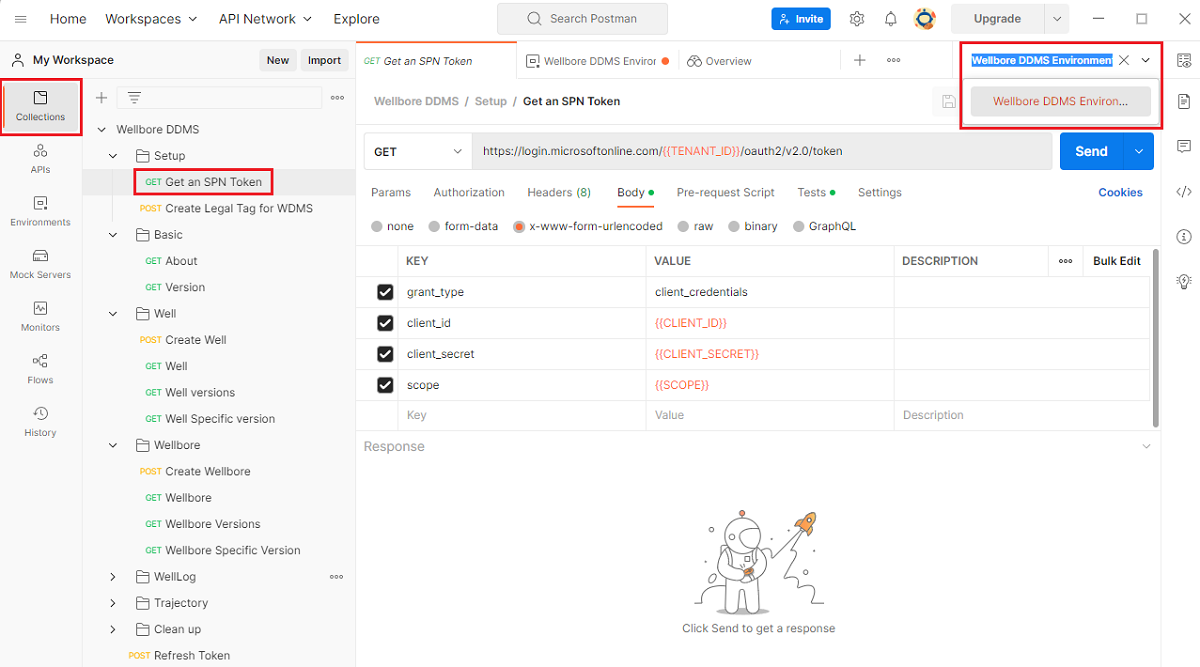
Task: Switch to the Params tab
Action: [x=391, y=192]
